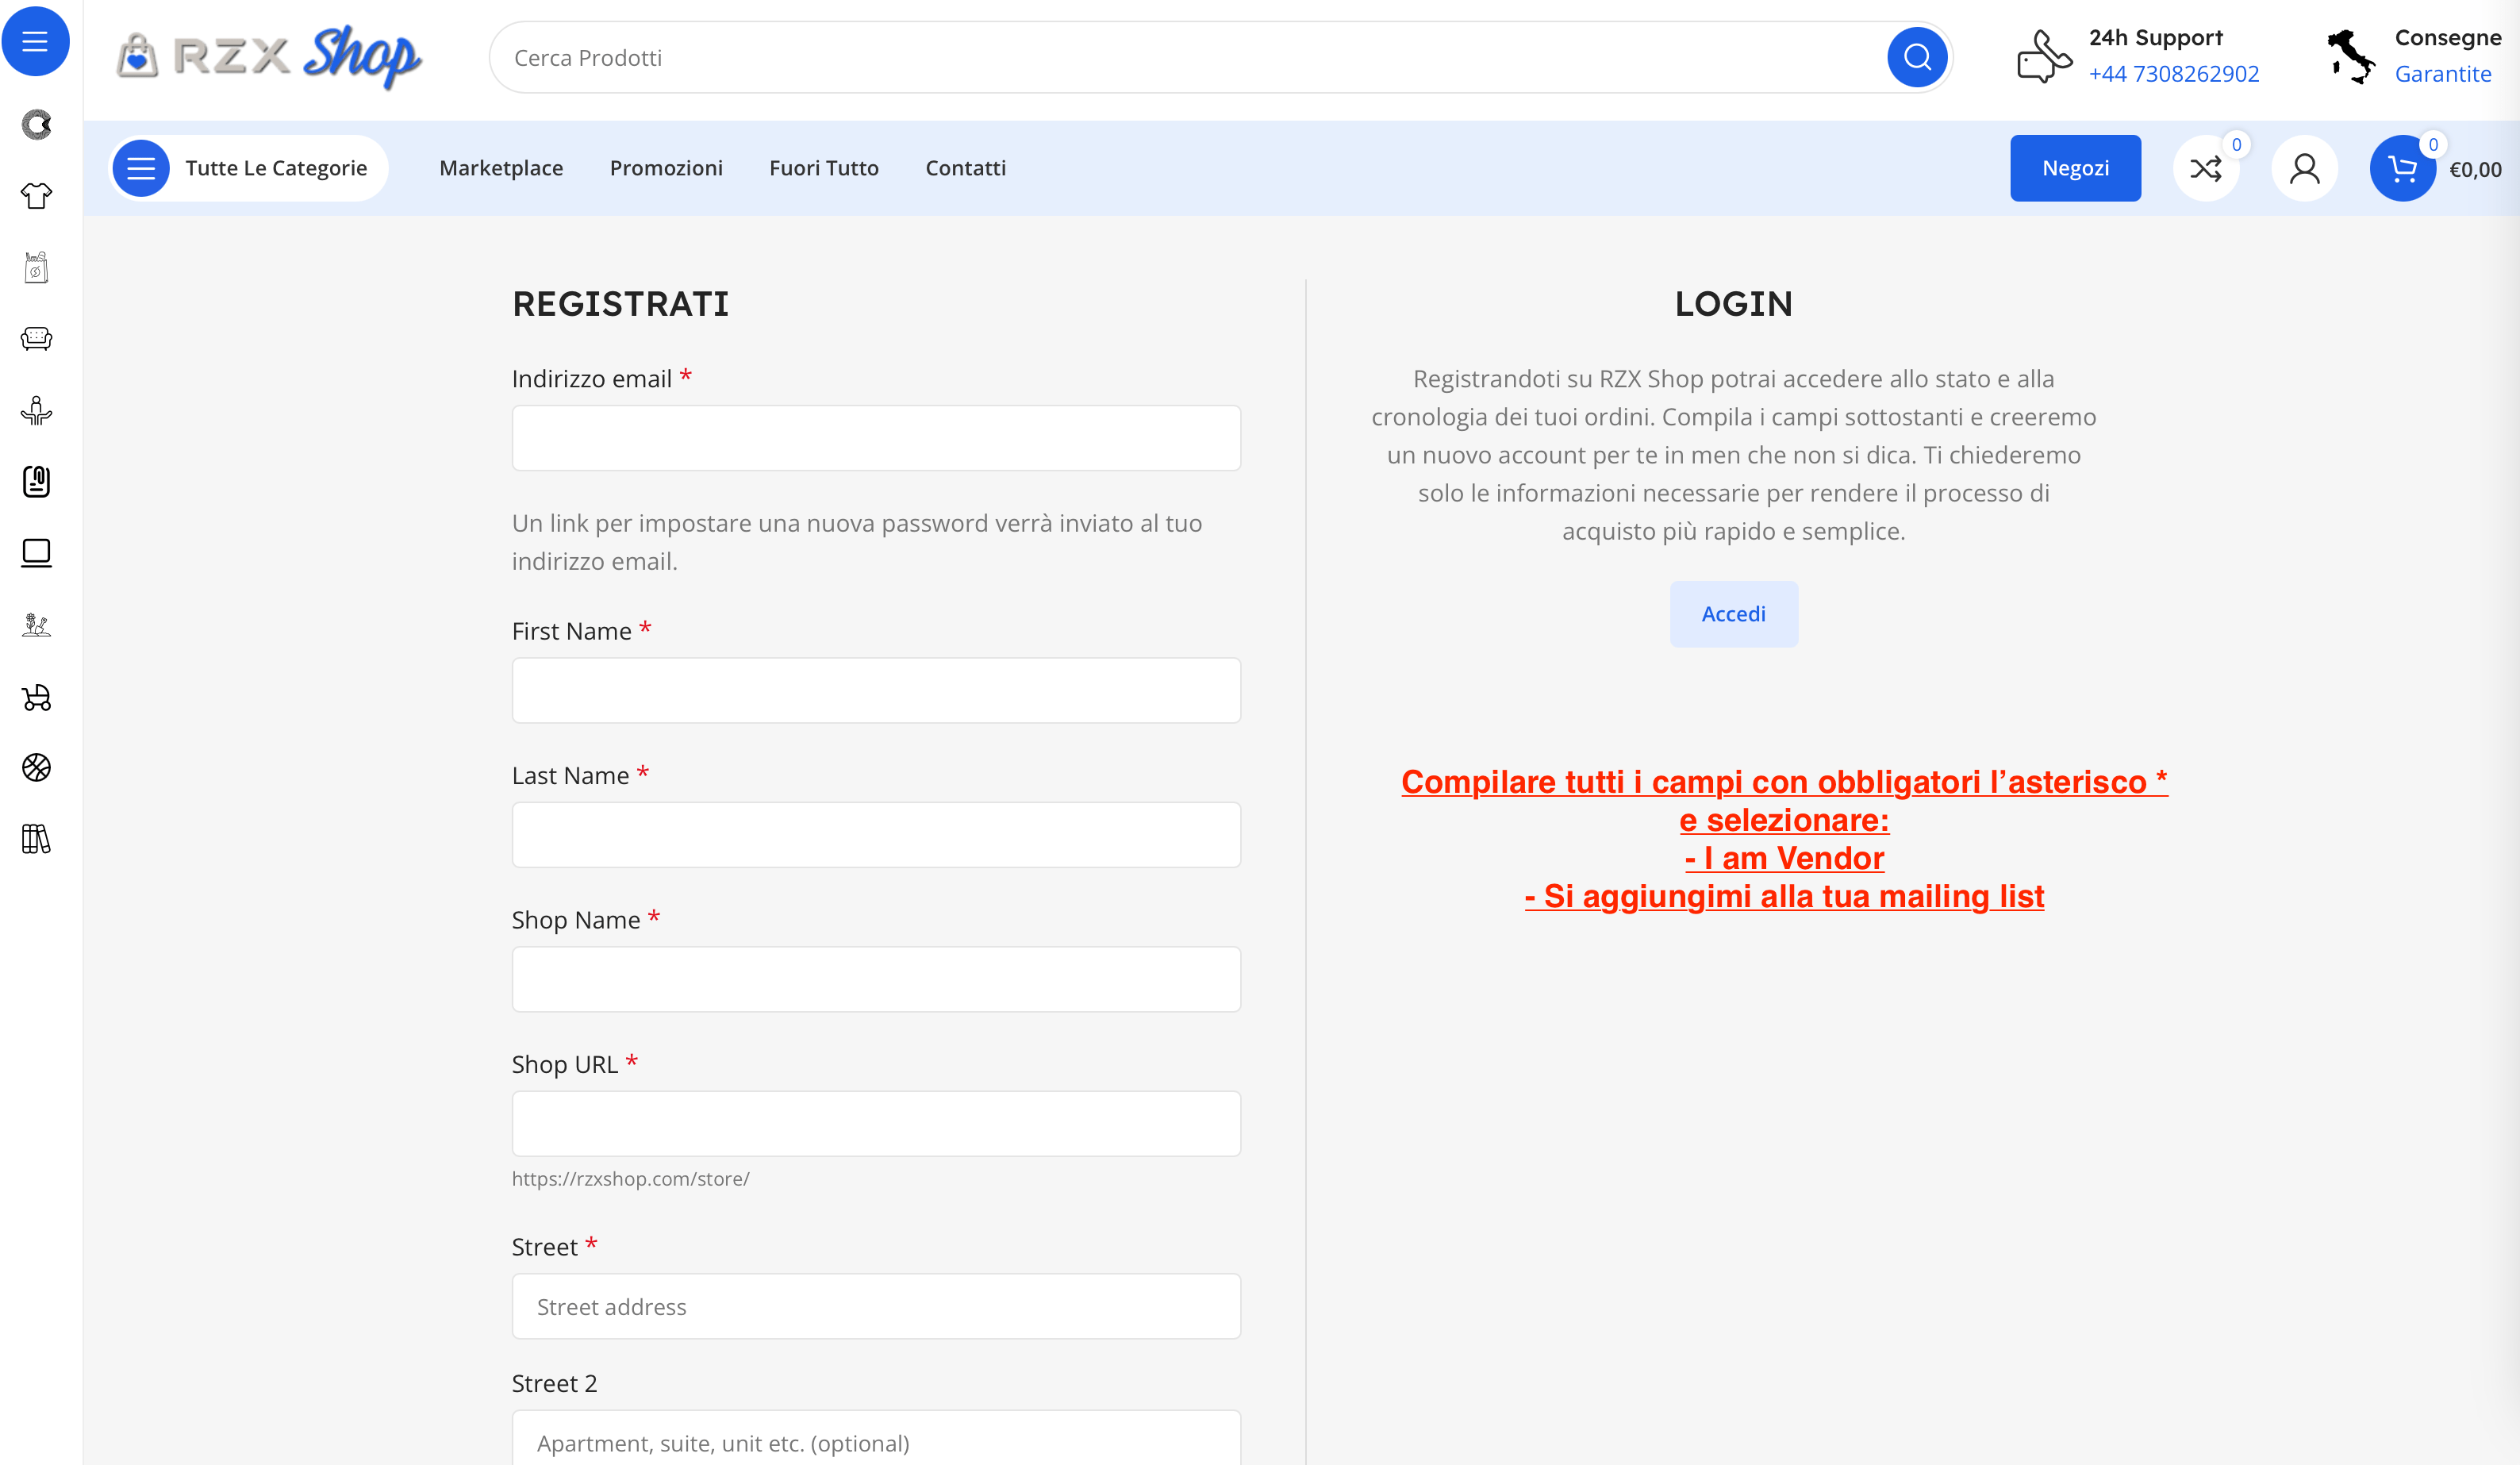2520x1465 pixels.
Task: Open the top-left blue hamburger menu
Action: coord(35,42)
